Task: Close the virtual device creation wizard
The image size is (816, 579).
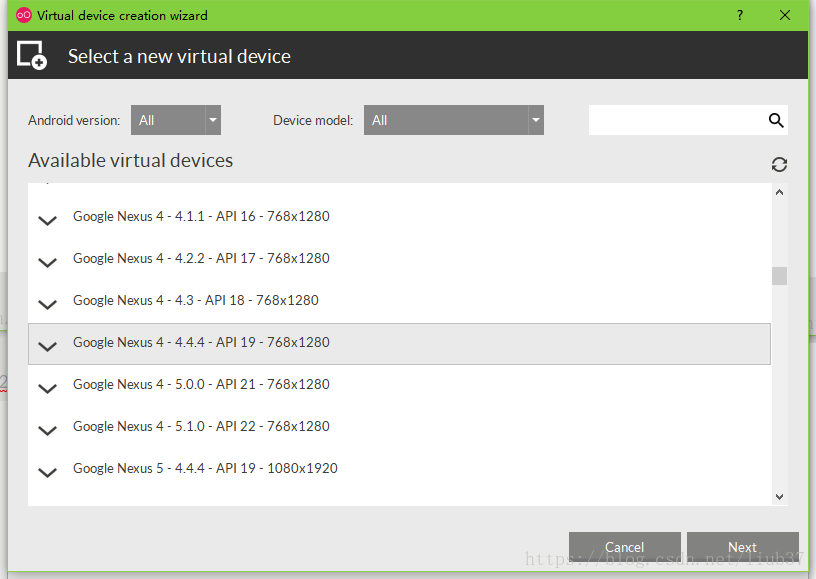Action: [785, 15]
